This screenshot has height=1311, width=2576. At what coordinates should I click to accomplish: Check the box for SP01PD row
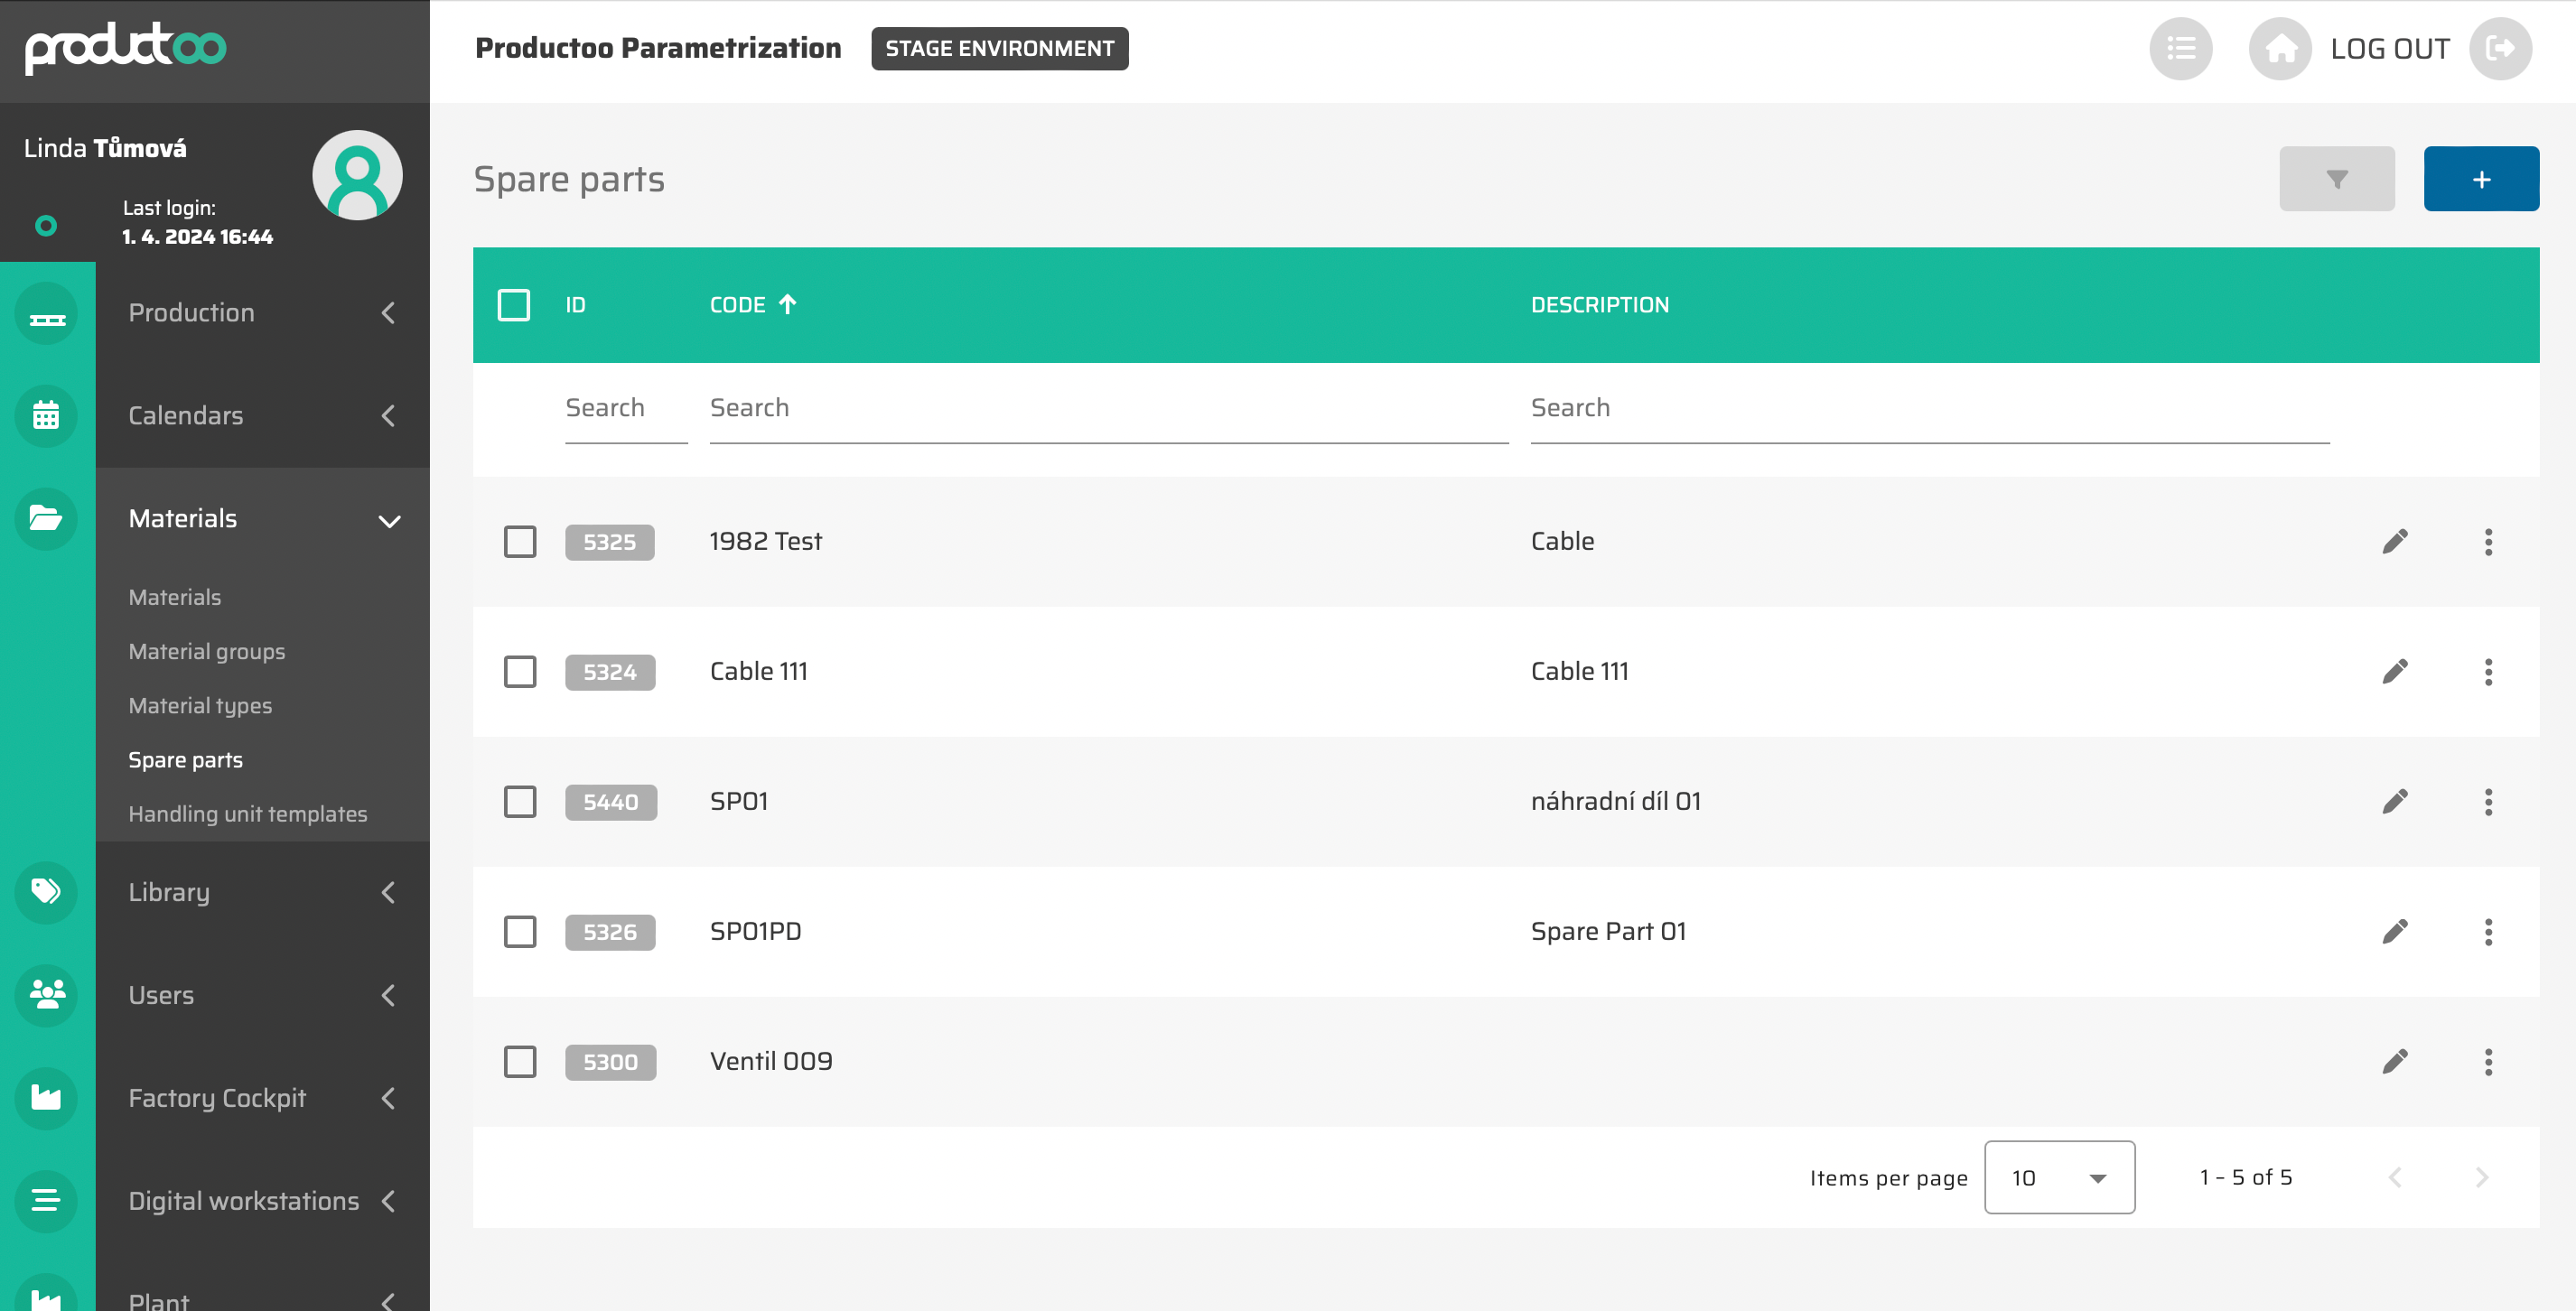[x=520, y=932]
